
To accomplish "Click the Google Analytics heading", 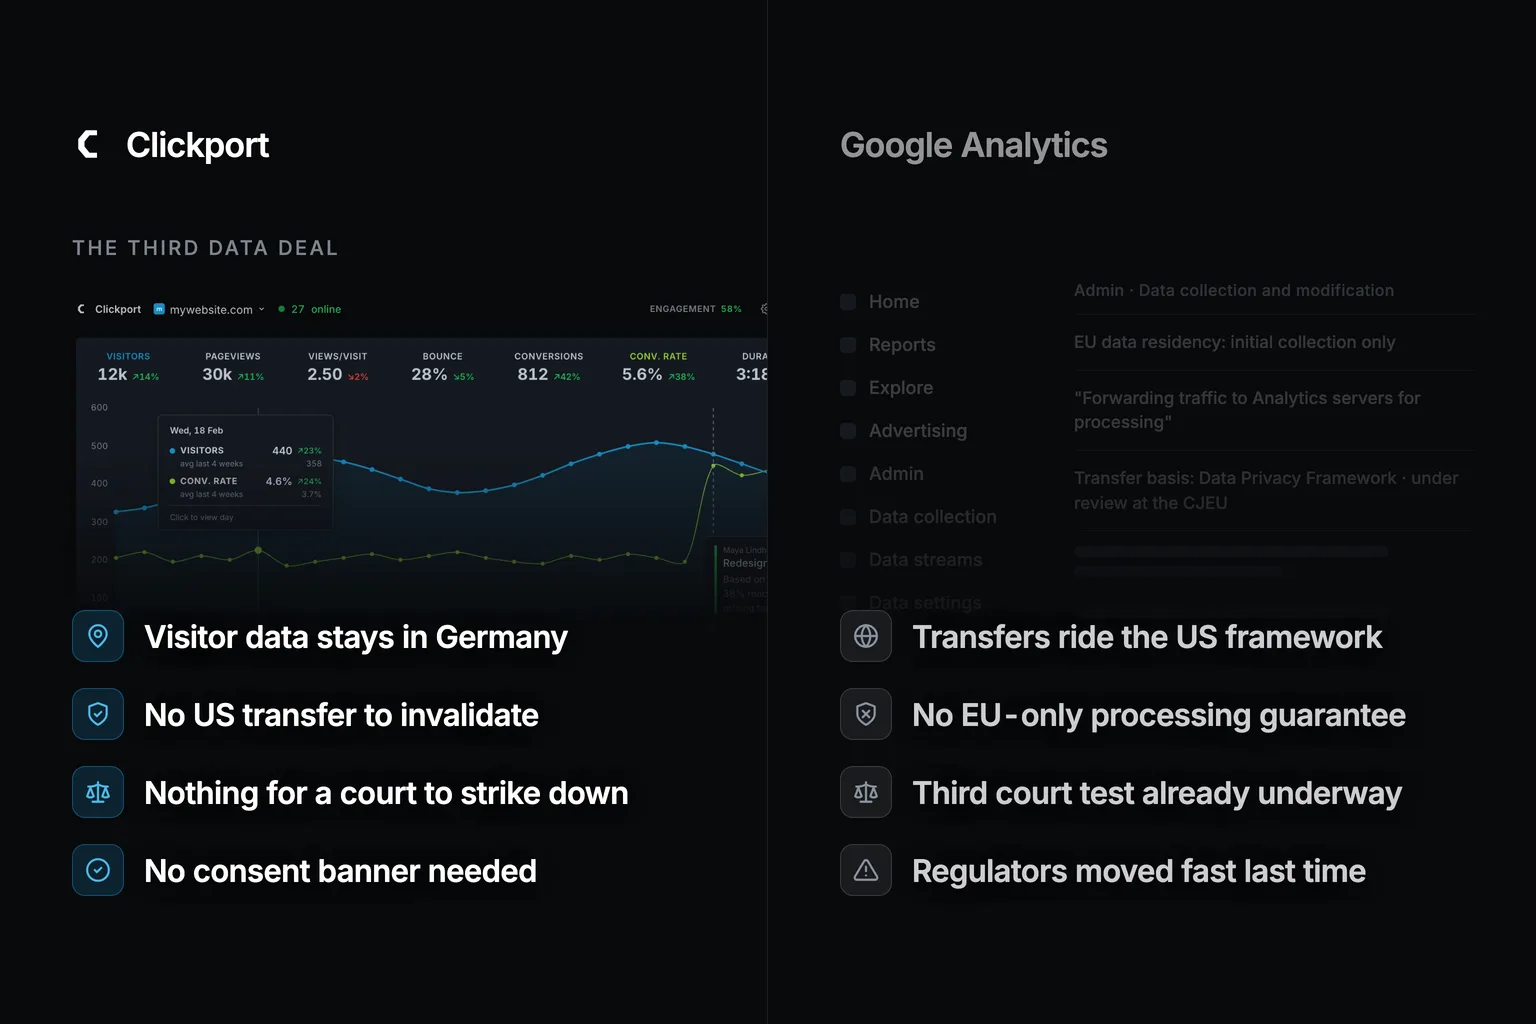I will click(x=974, y=145).
